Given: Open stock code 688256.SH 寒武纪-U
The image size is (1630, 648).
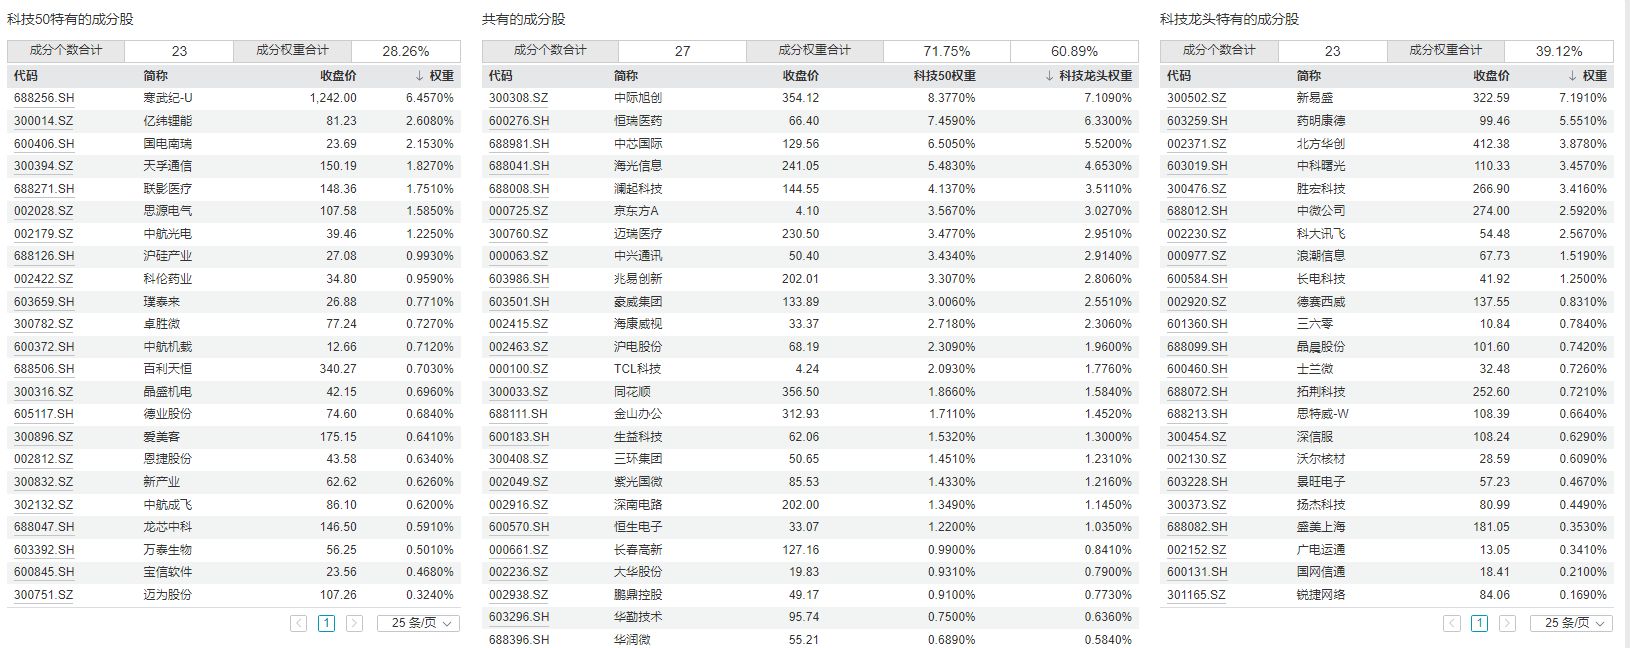Looking at the screenshot, I should pos(44,98).
